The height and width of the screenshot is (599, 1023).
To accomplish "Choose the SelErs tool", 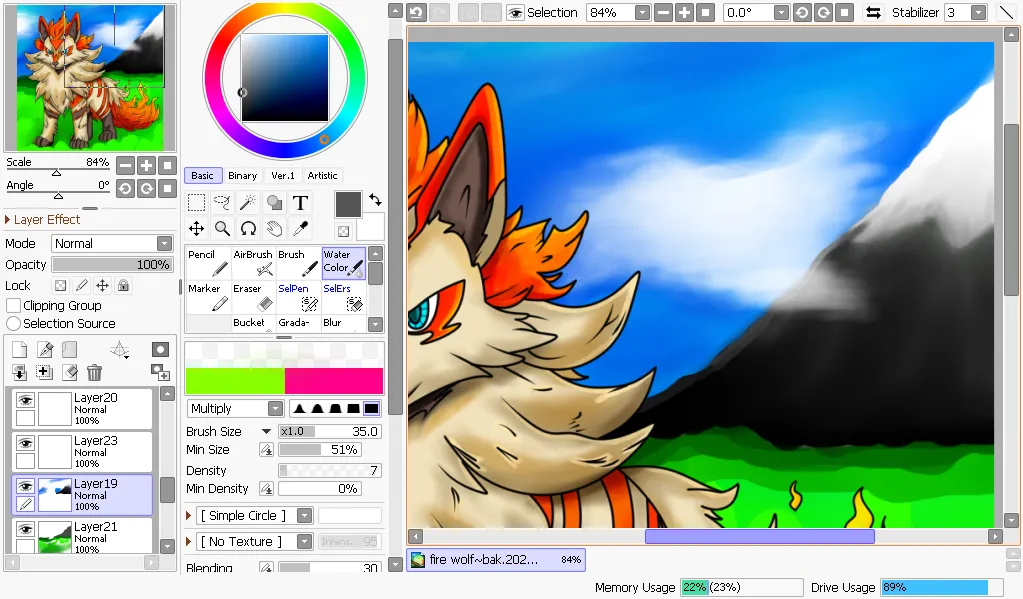I will [343, 297].
